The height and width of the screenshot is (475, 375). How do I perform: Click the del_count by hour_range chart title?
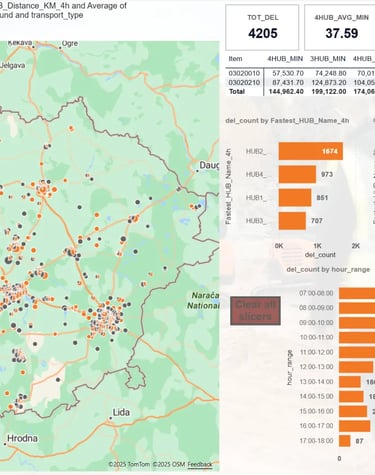328,269
